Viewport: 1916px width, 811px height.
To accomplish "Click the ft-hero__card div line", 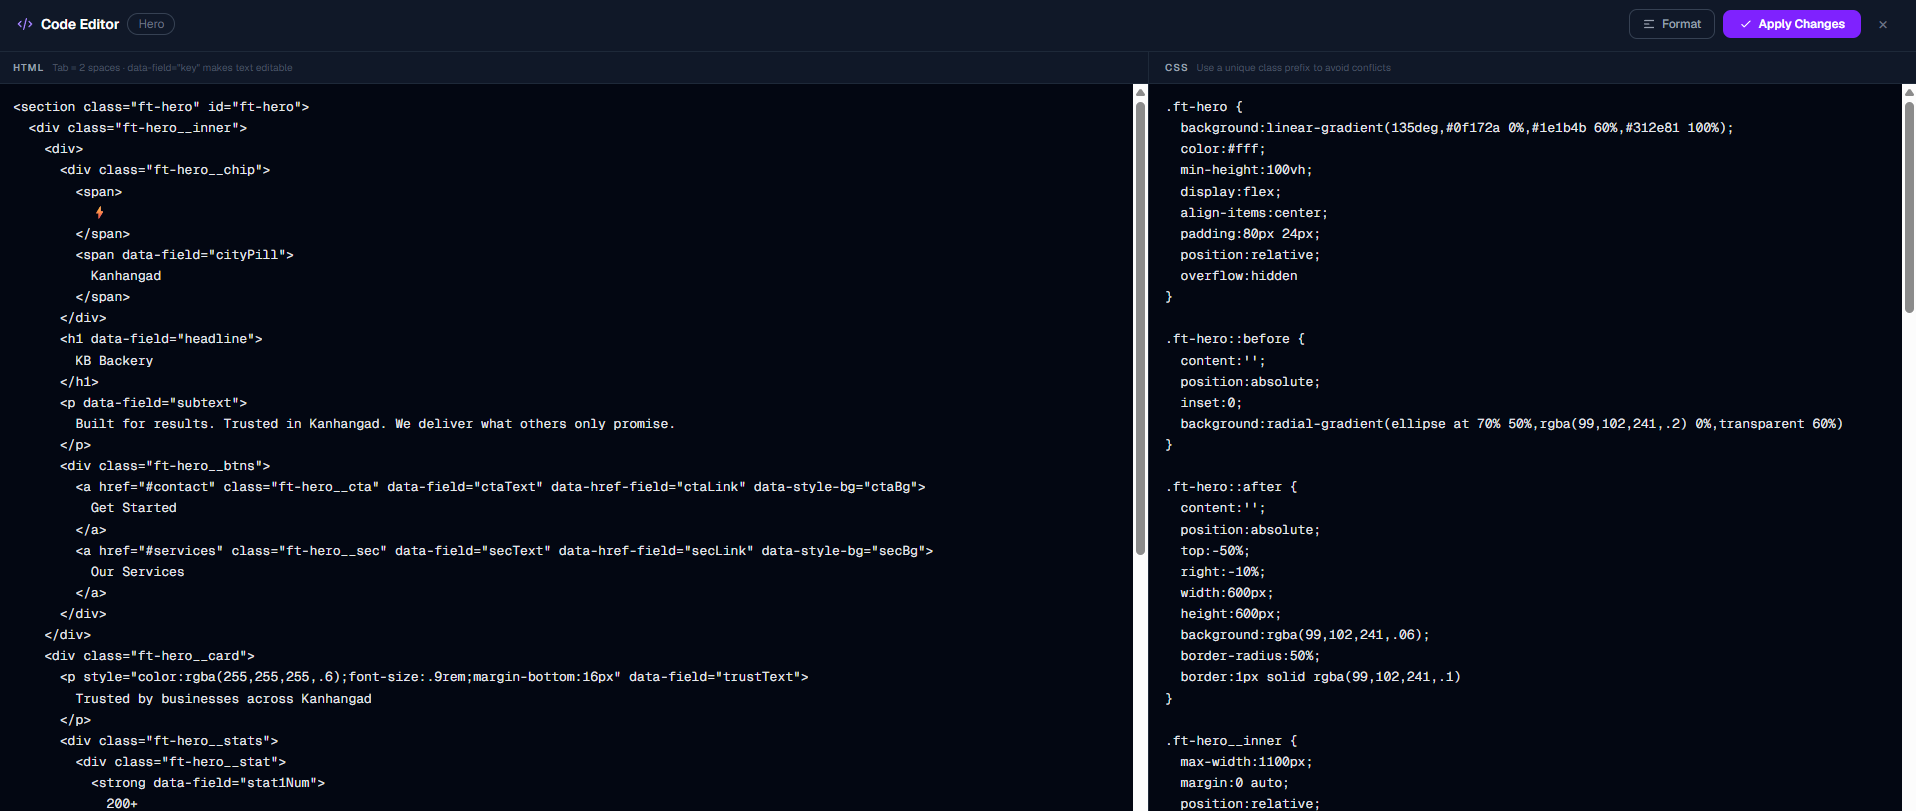I will point(150,656).
